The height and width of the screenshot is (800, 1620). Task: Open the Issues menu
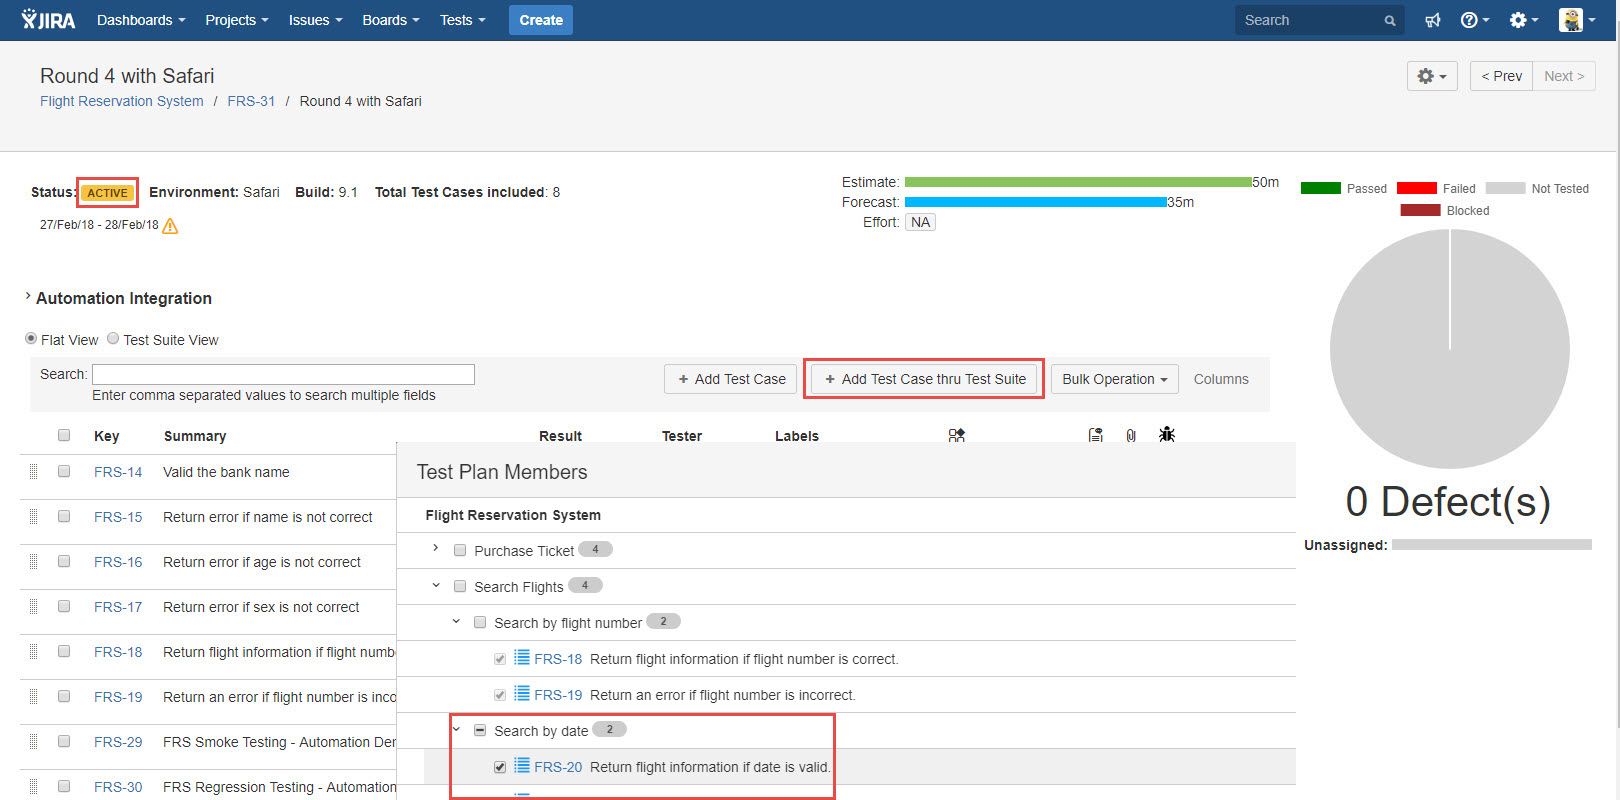[x=315, y=20]
